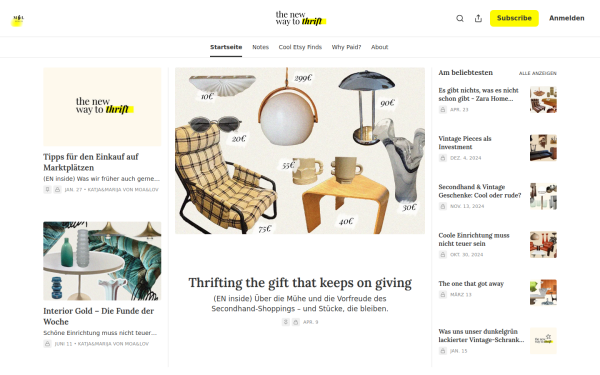Click lock icon beside MÄRZ 13 date
Screen dimensions: 600x375
click(x=443, y=295)
